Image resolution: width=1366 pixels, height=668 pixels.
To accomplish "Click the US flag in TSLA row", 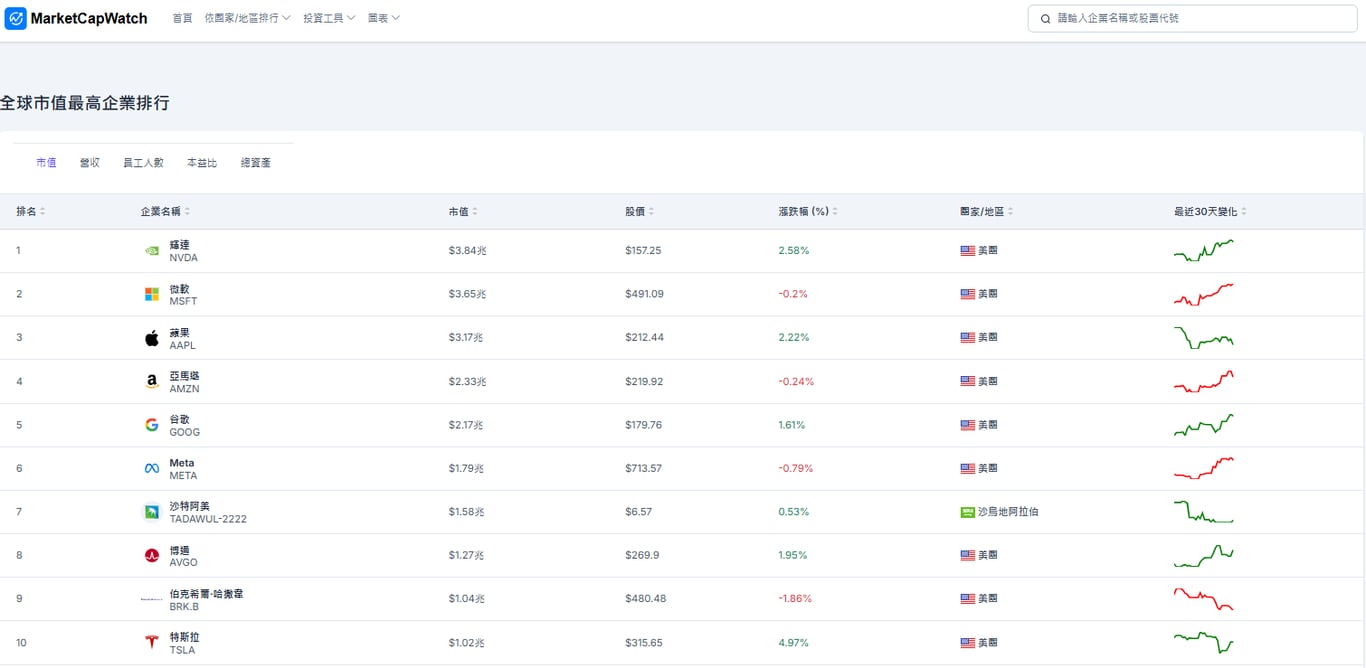I will pos(967,642).
